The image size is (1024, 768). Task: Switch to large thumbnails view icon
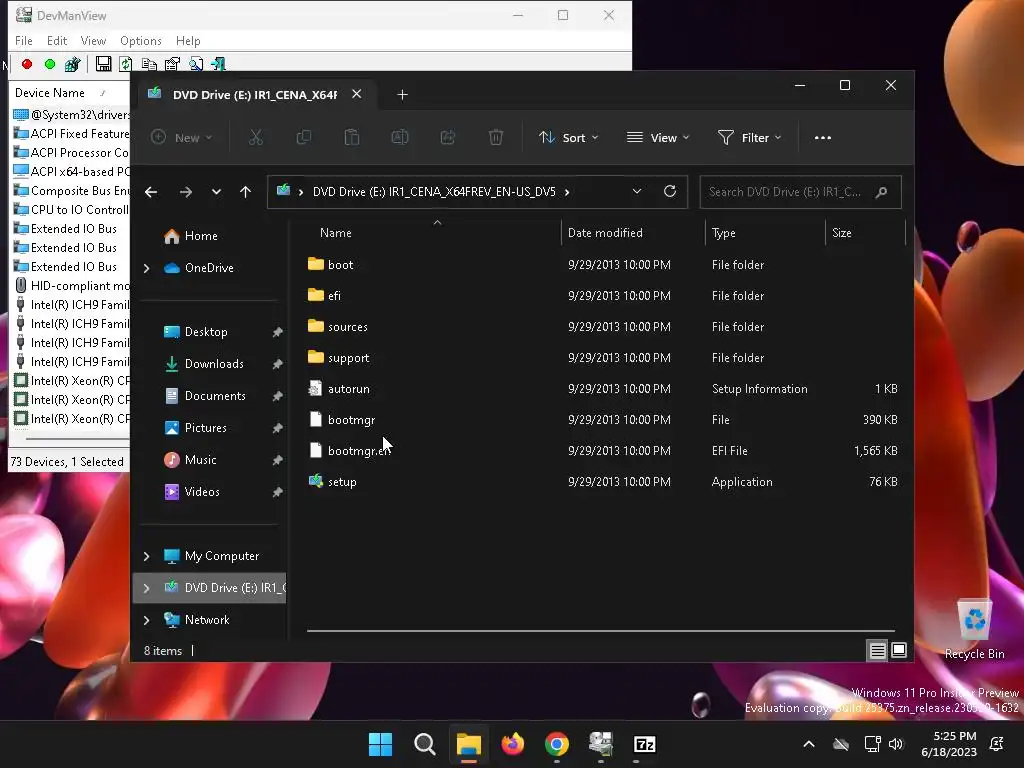[x=899, y=650]
